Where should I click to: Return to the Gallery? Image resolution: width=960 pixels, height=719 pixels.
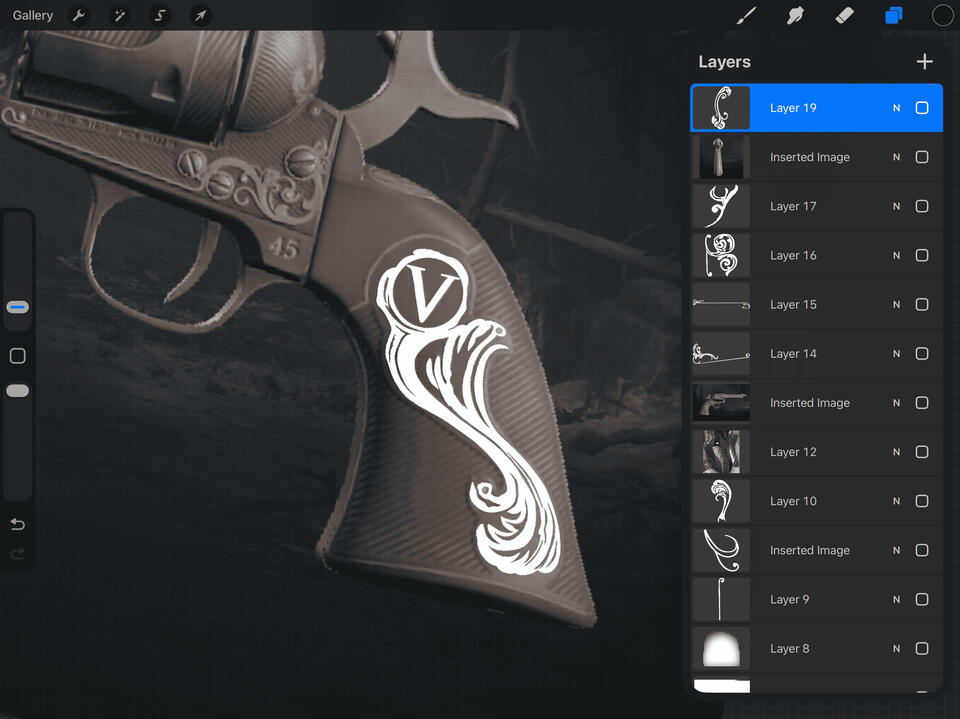[33, 16]
